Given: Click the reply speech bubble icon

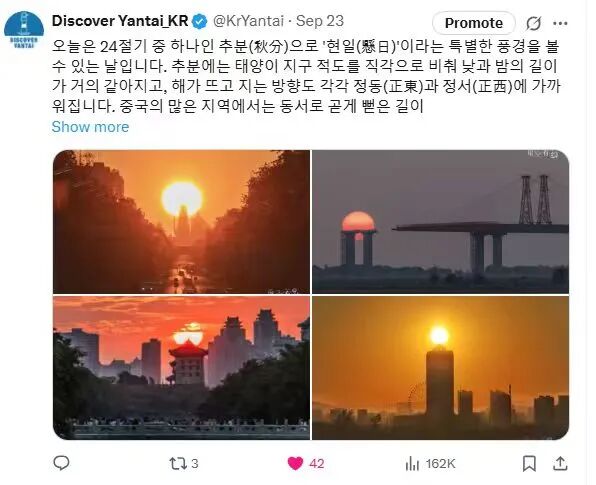Looking at the screenshot, I should click(x=61, y=463).
